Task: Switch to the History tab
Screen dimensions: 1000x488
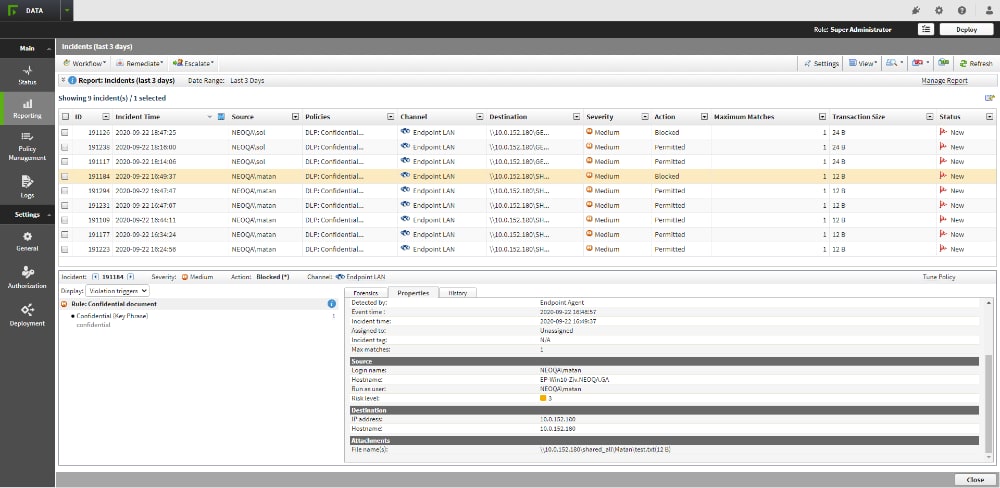Action: pyautogui.click(x=458, y=293)
